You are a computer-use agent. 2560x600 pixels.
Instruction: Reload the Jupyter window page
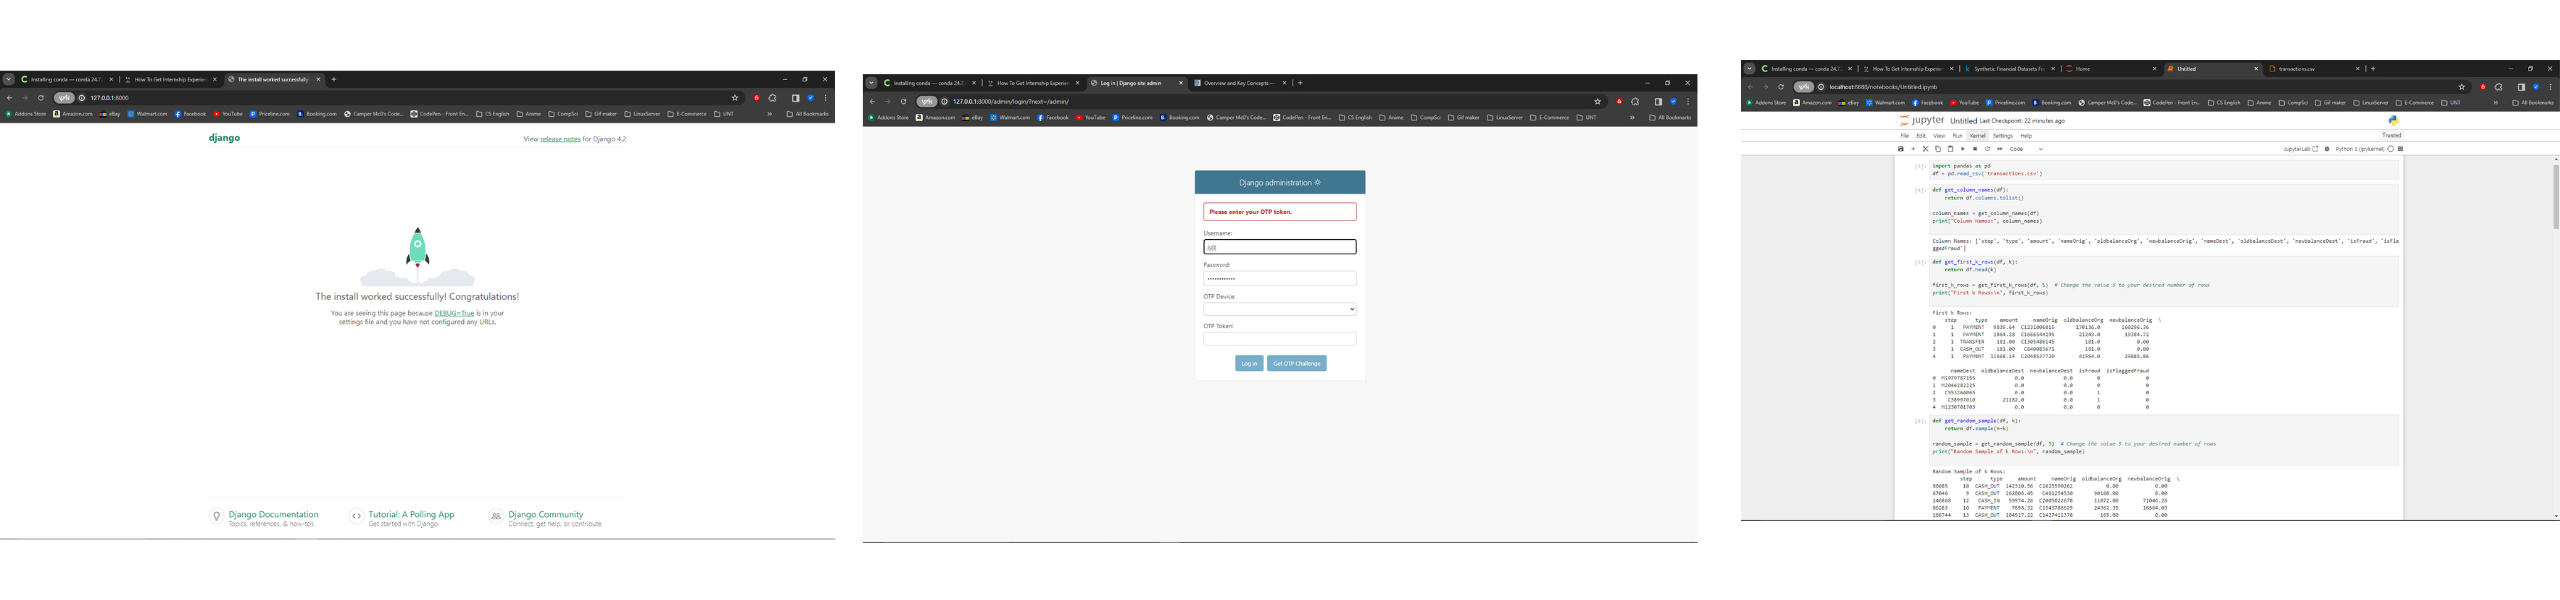click(x=1781, y=87)
